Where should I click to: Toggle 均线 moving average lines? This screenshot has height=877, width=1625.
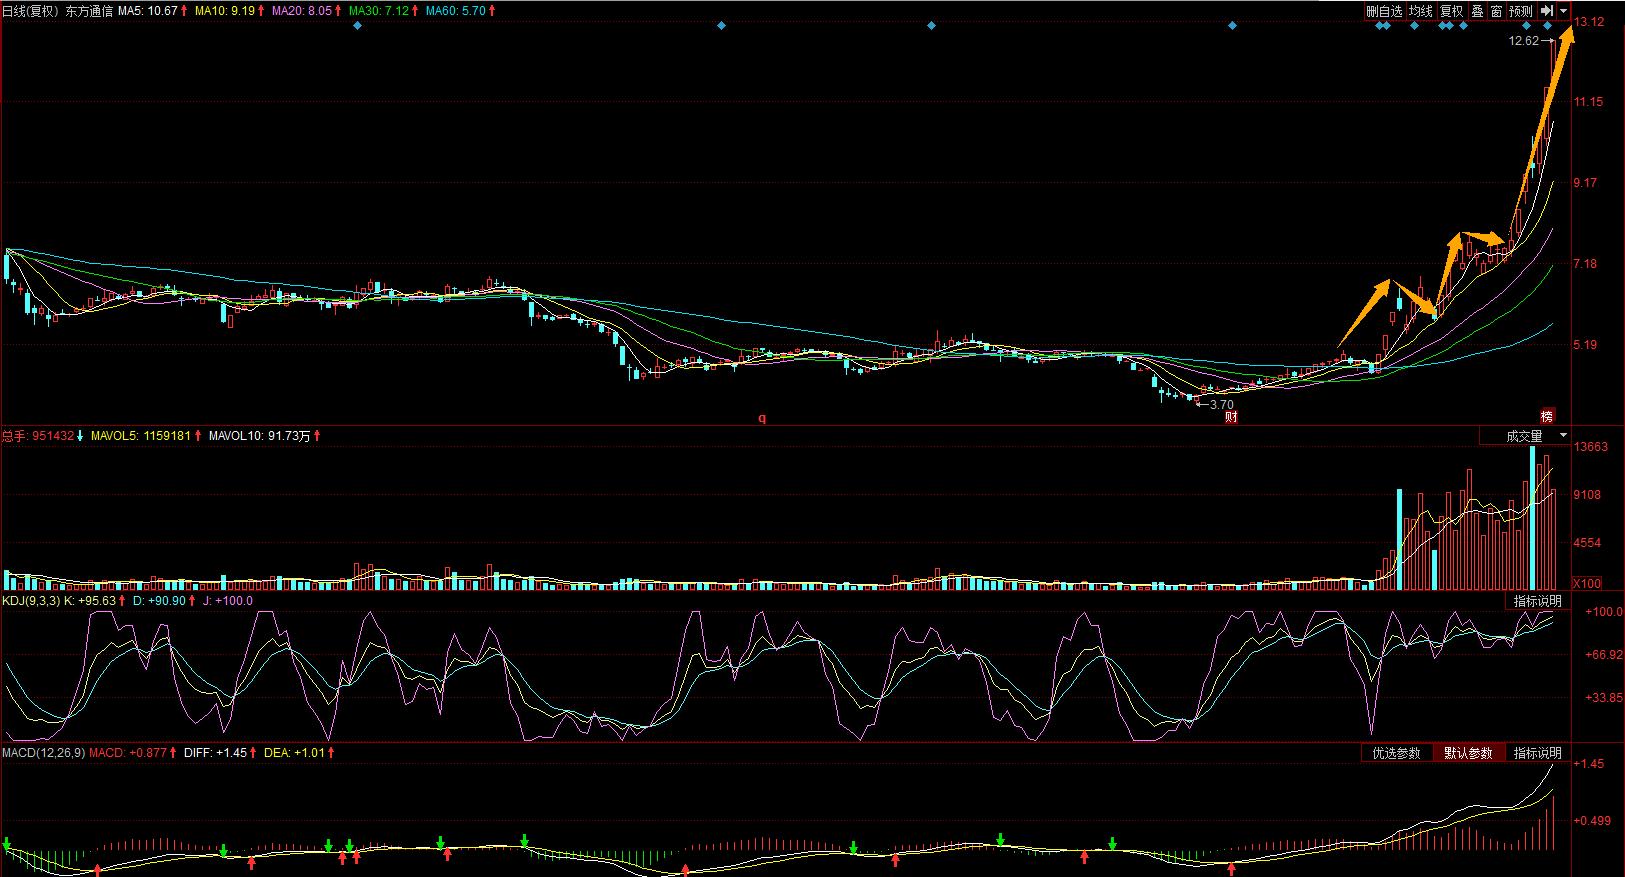tap(1421, 11)
